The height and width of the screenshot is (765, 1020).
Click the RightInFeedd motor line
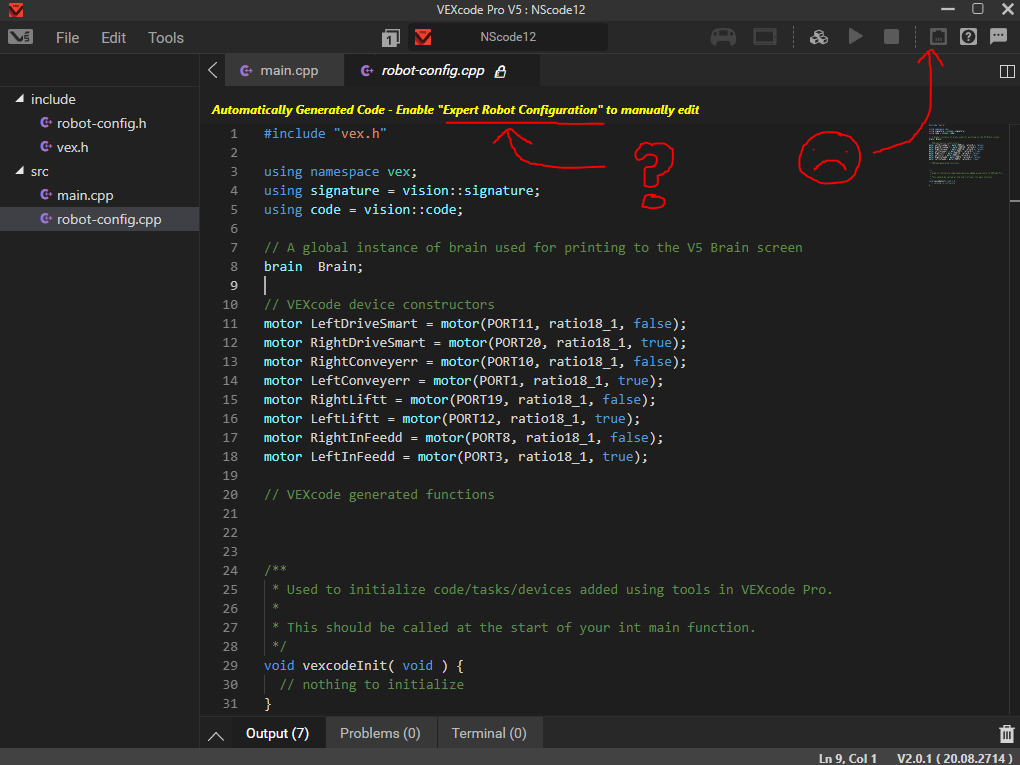[463, 437]
